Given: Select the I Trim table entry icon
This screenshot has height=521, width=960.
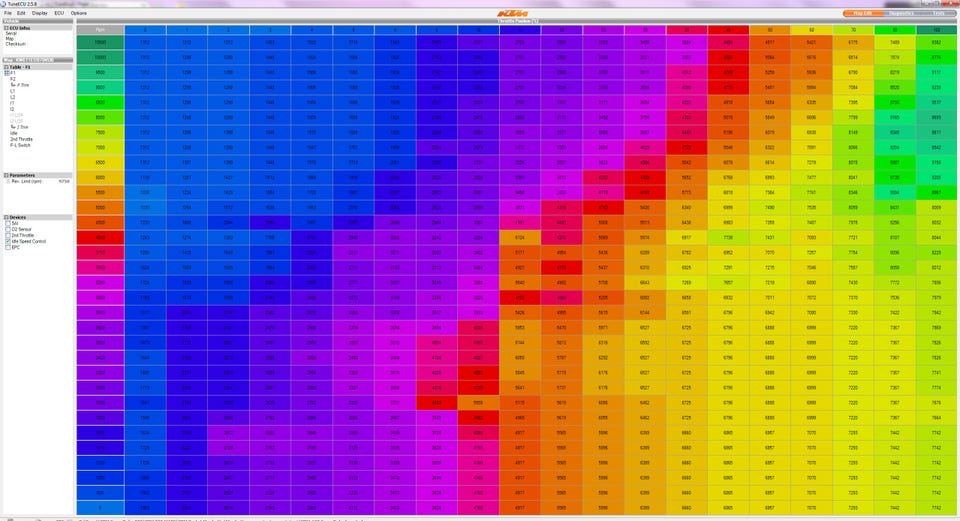Looking at the screenshot, I should pos(13,127).
